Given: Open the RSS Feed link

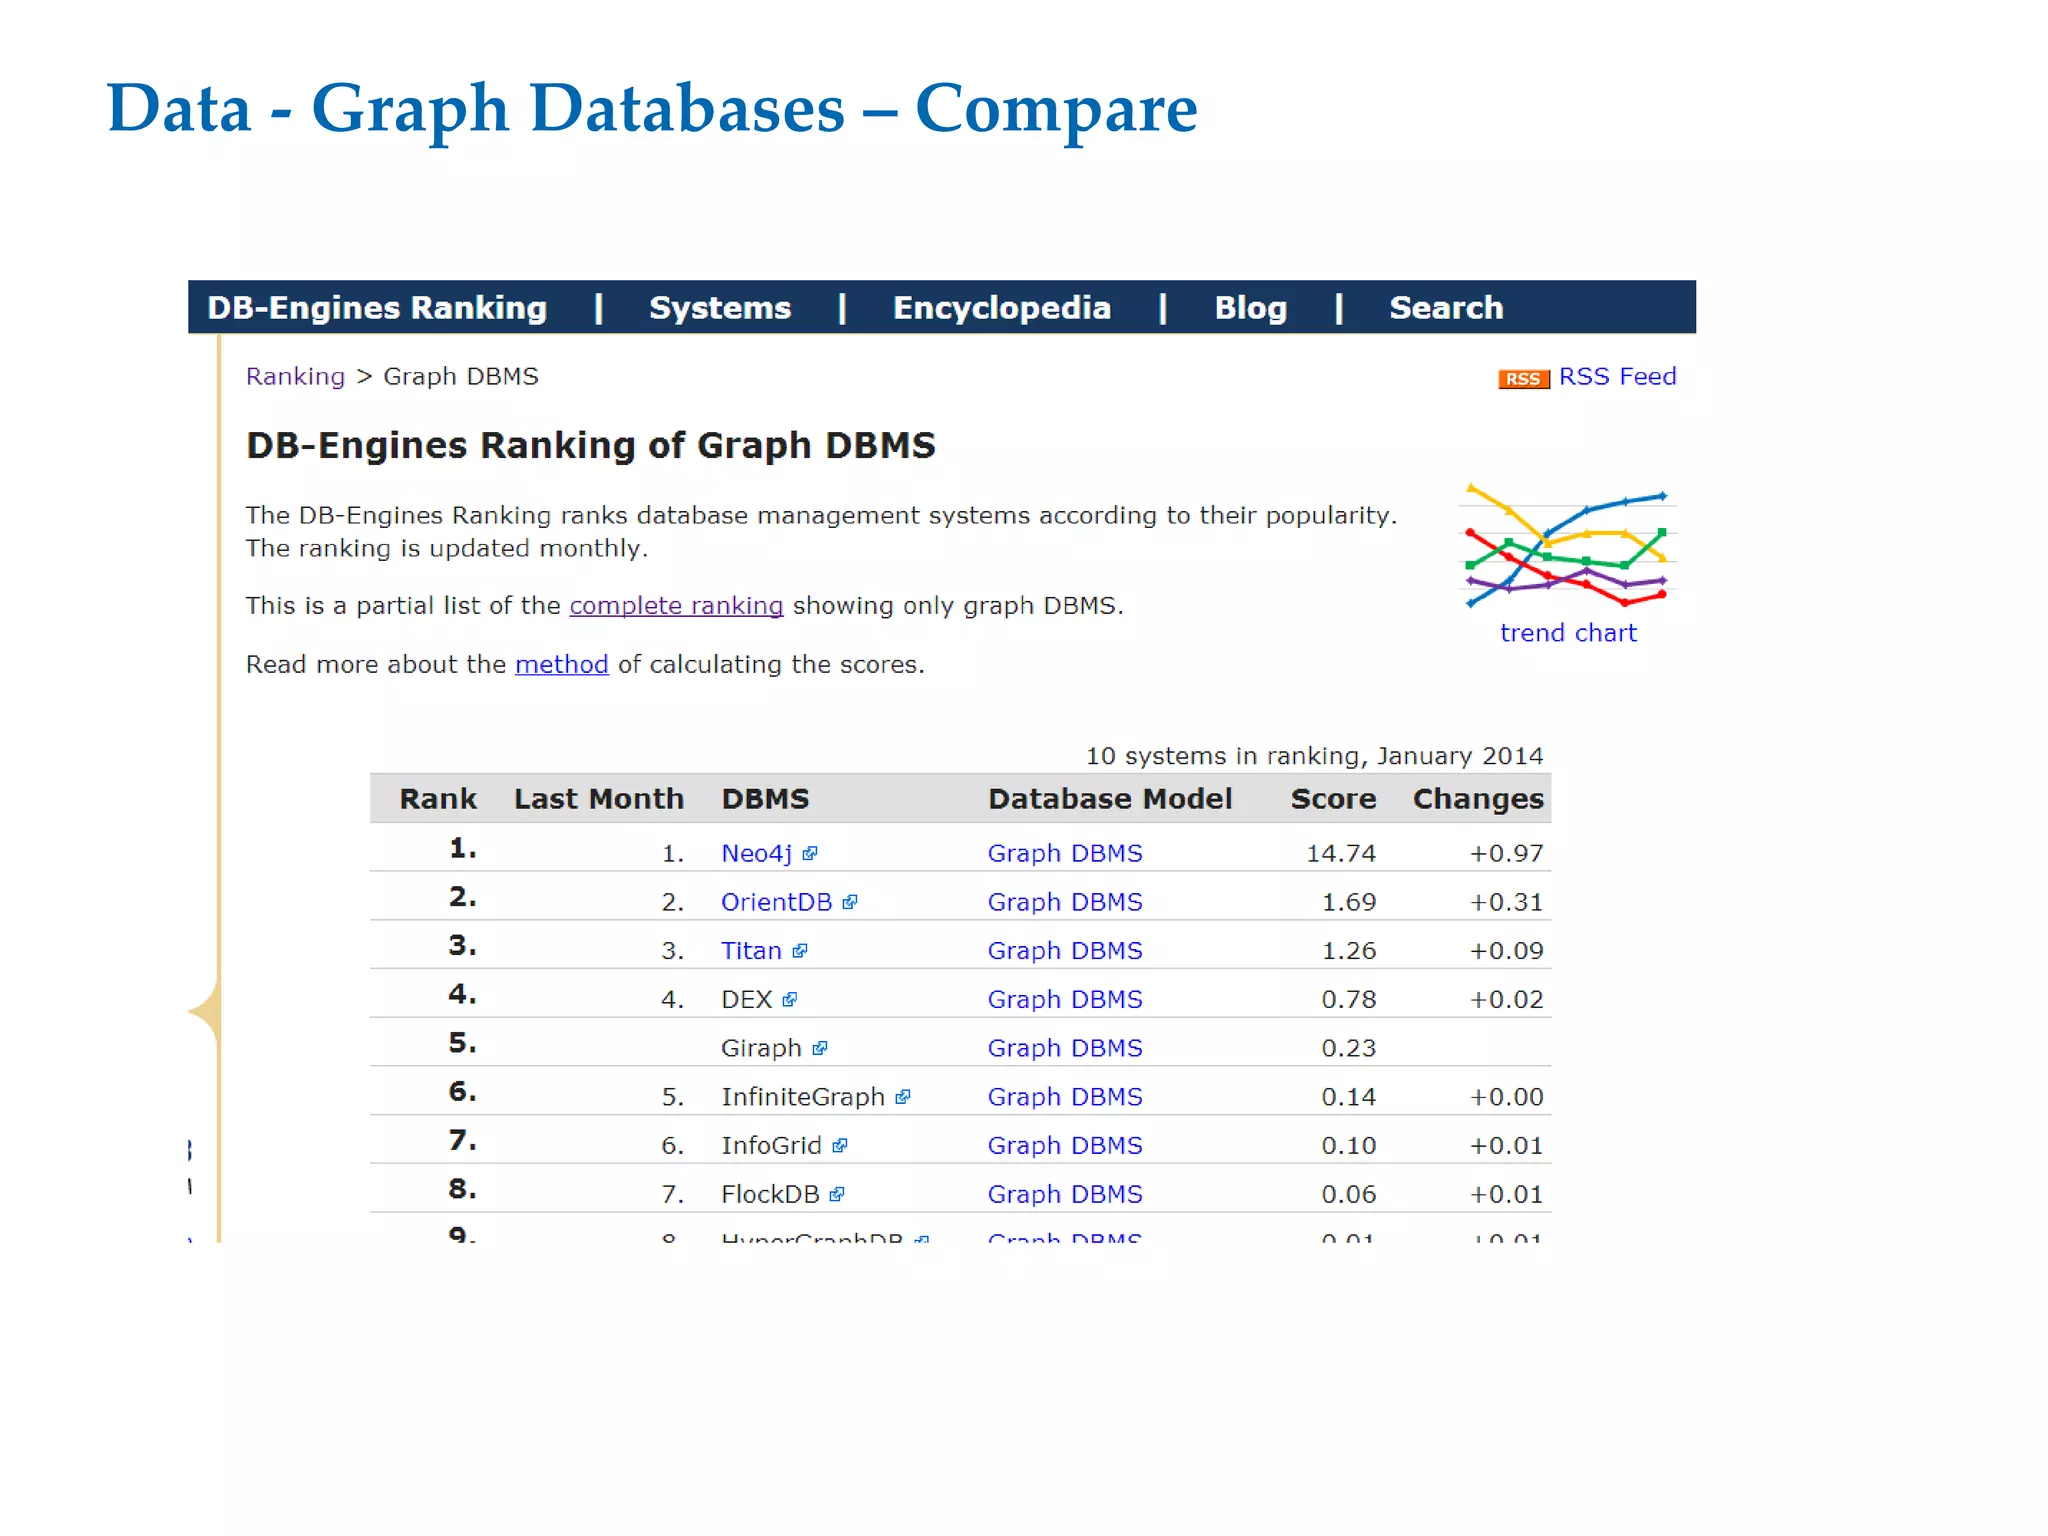Looking at the screenshot, I should pyautogui.click(x=1617, y=376).
